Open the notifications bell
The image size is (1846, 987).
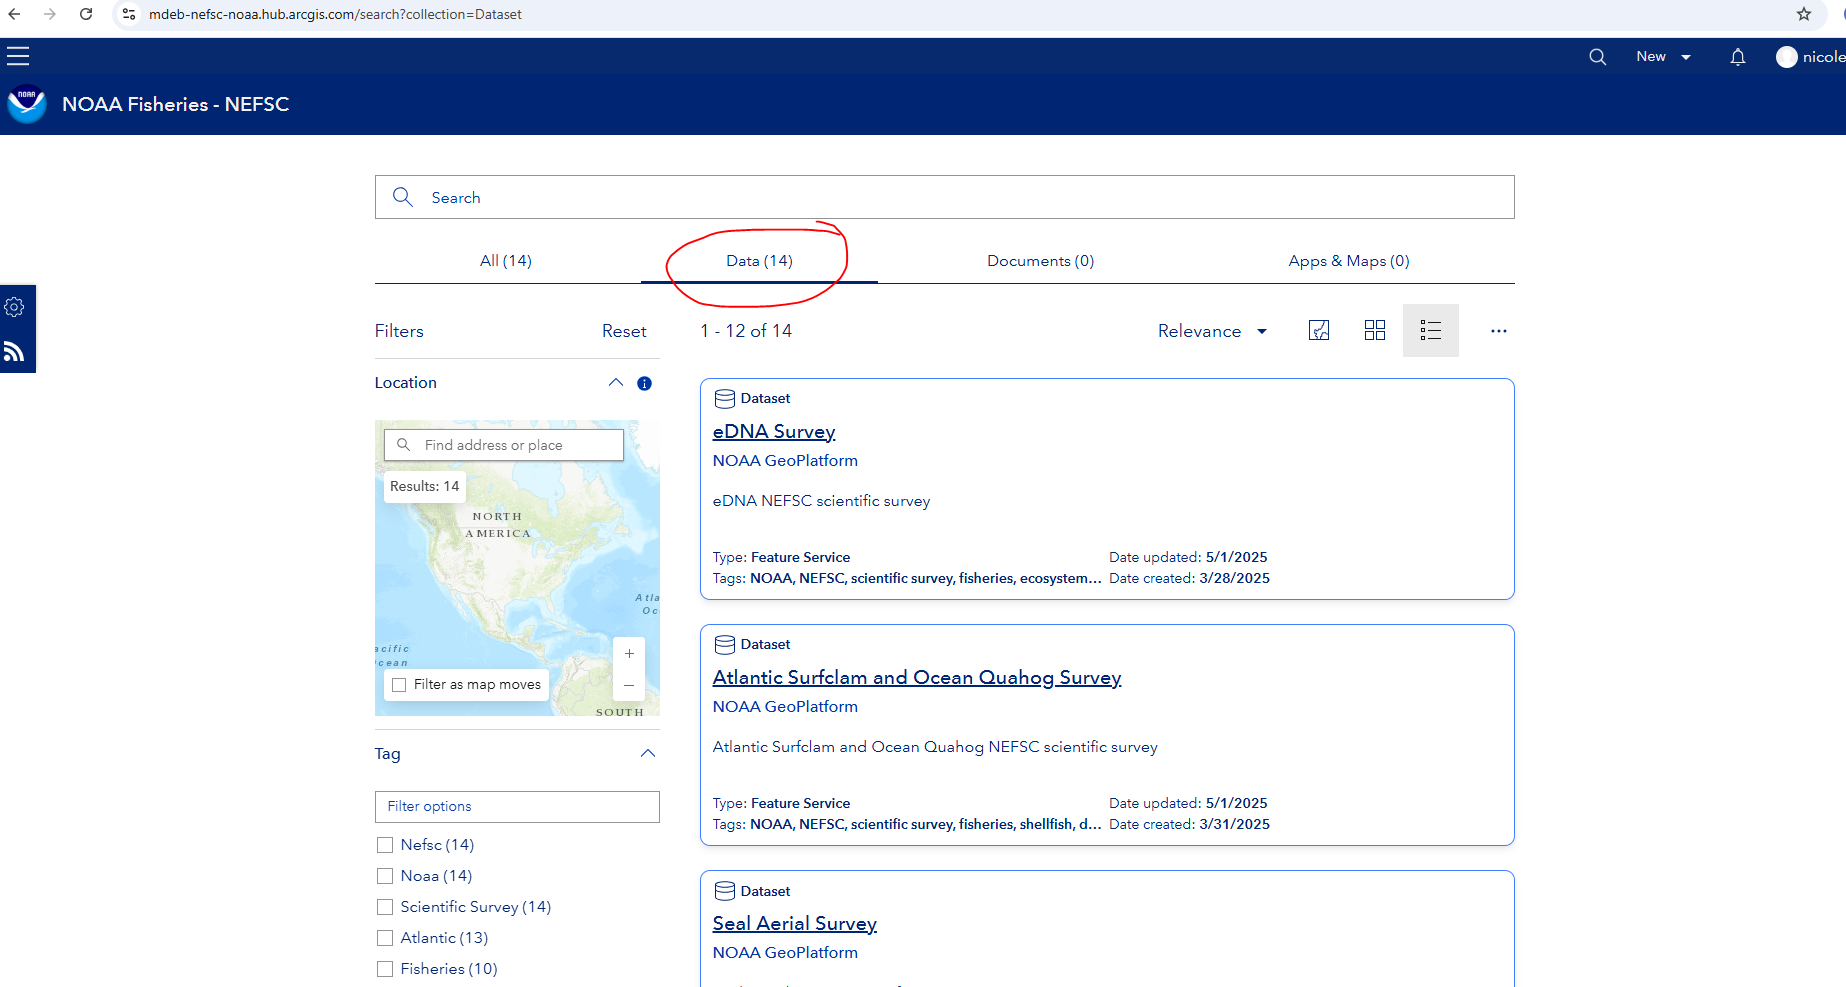1738,57
